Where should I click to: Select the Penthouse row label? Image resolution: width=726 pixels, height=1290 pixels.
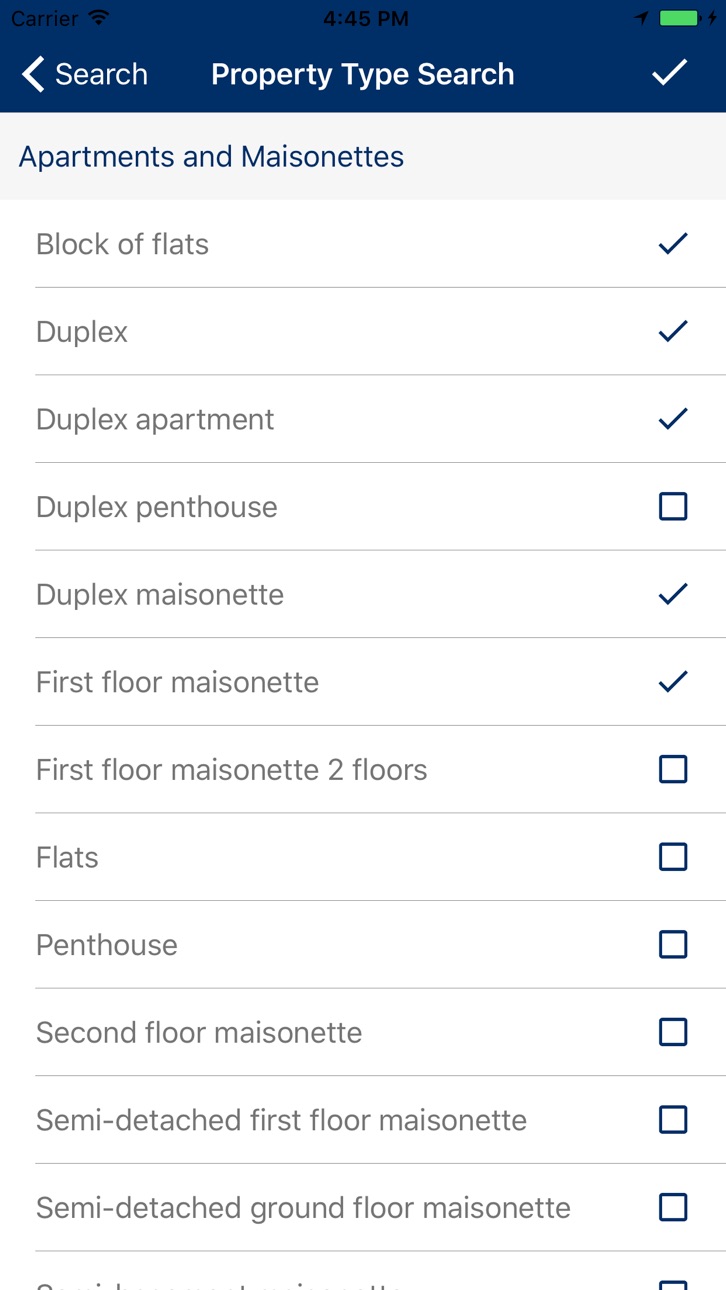coord(107,945)
